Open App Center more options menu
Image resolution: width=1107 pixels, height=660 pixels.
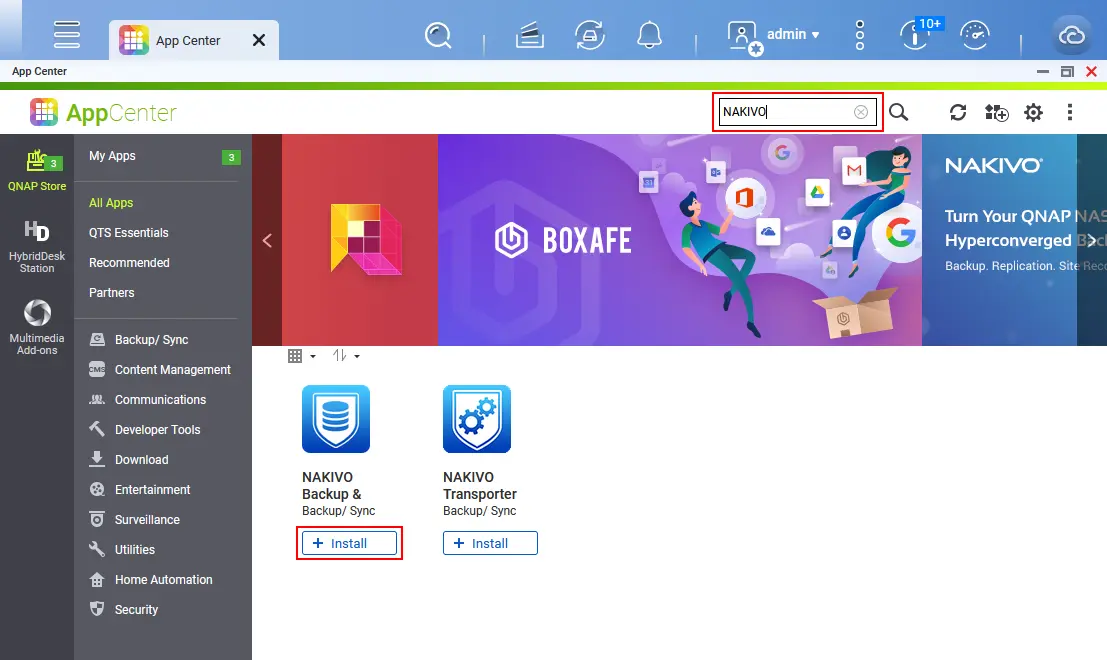pyautogui.click(x=1070, y=112)
